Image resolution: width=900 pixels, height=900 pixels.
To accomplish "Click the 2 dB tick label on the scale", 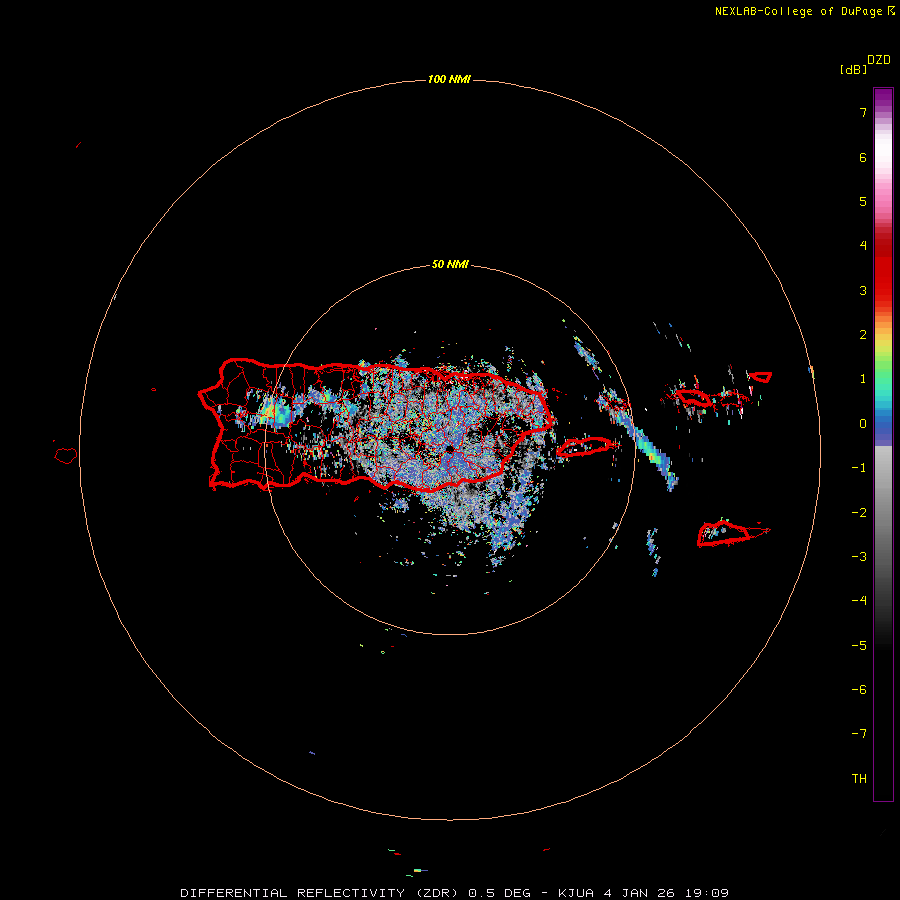I will [863, 335].
